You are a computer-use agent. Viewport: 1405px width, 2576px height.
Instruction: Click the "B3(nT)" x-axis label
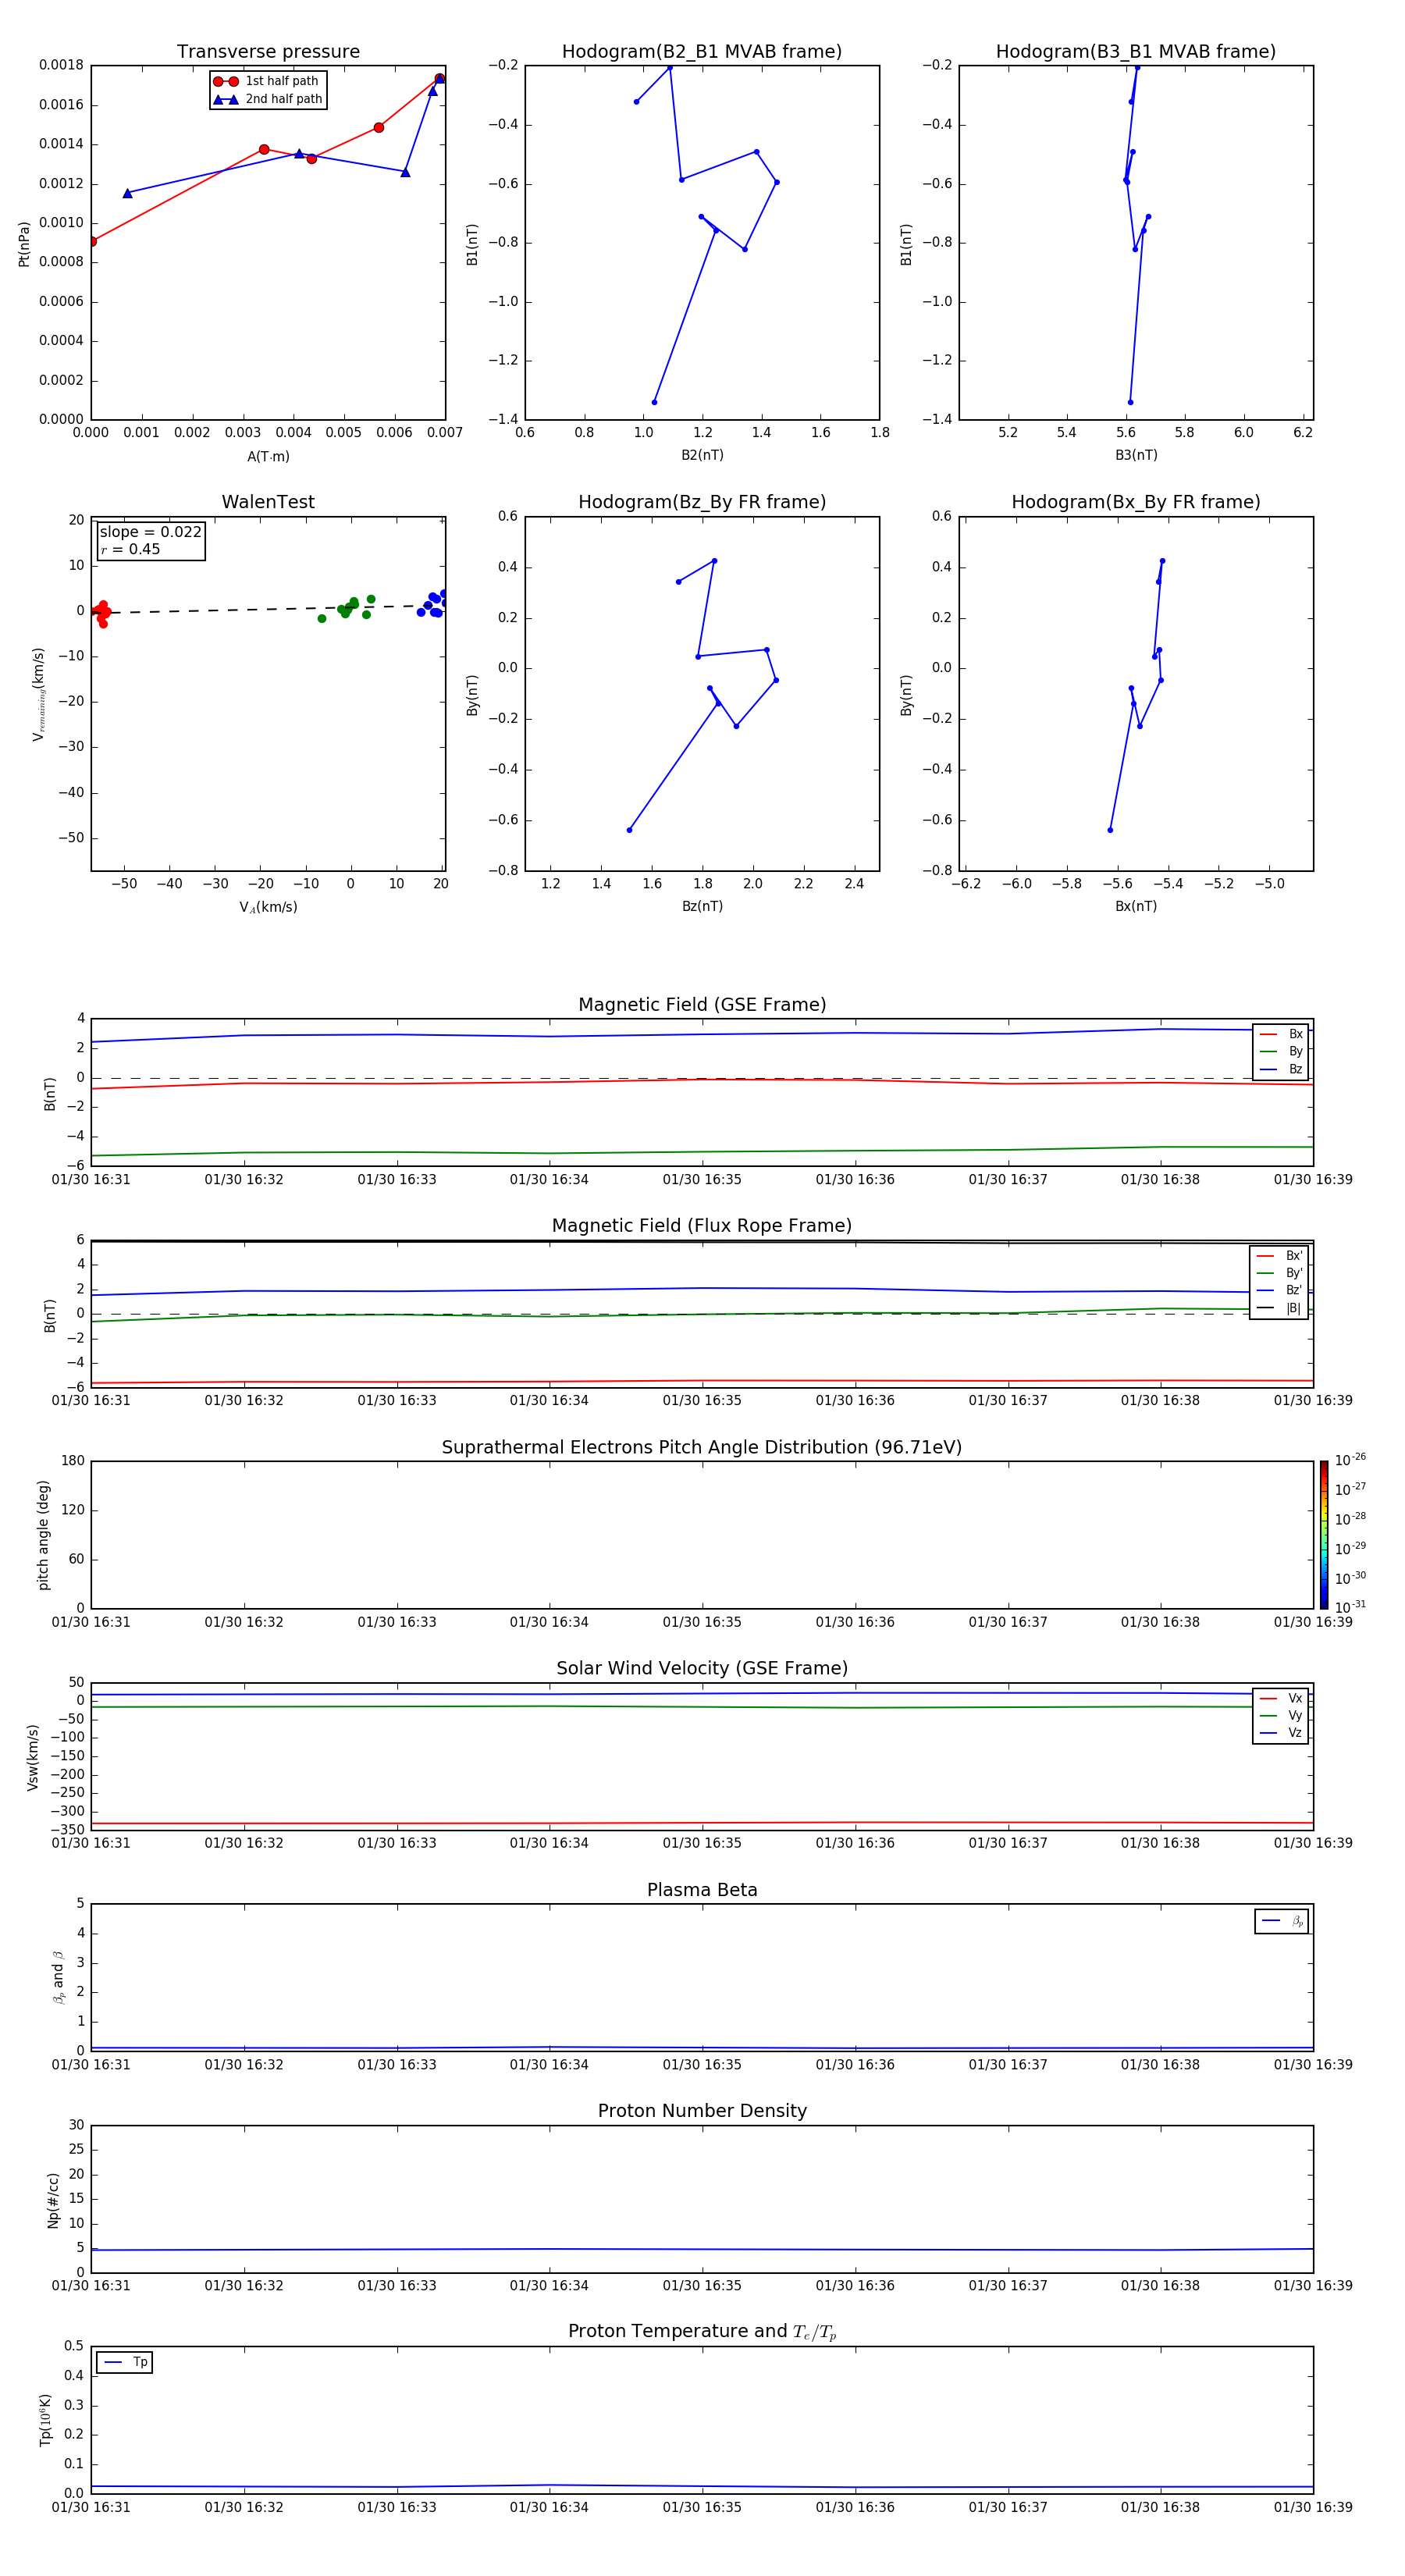(1136, 455)
